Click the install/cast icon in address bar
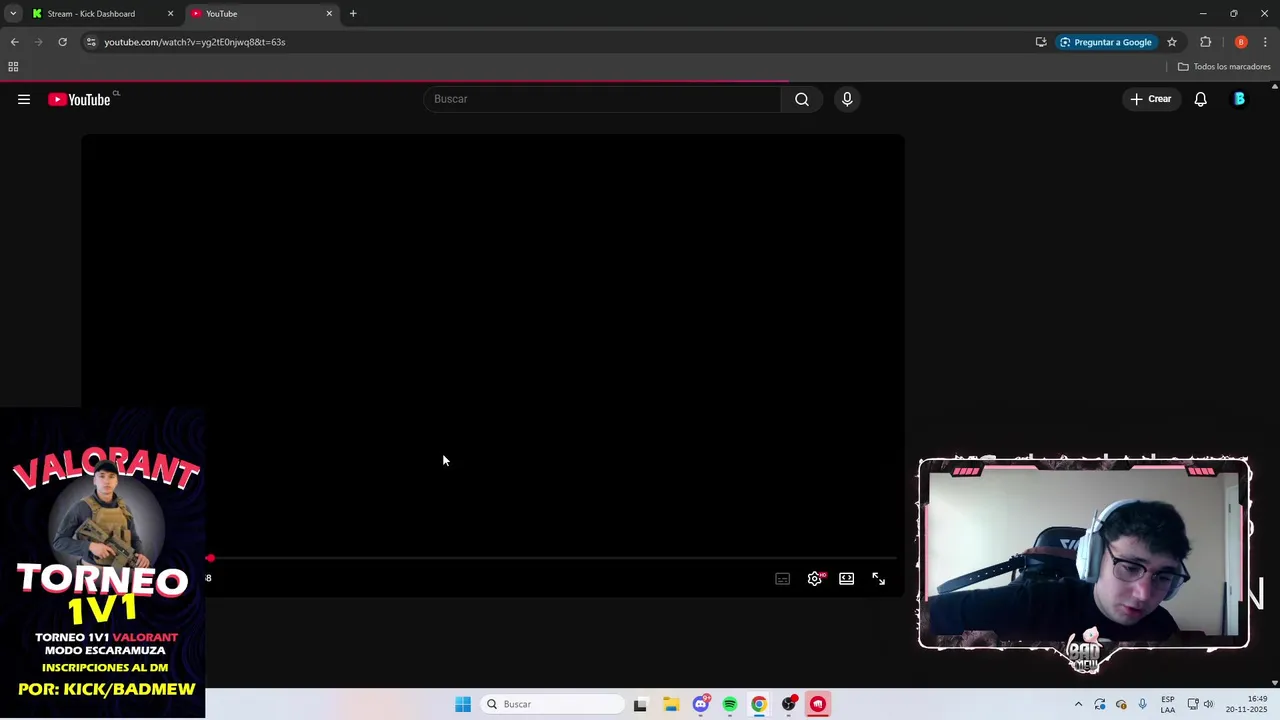 pyautogui.click(x=1041, y=42)
